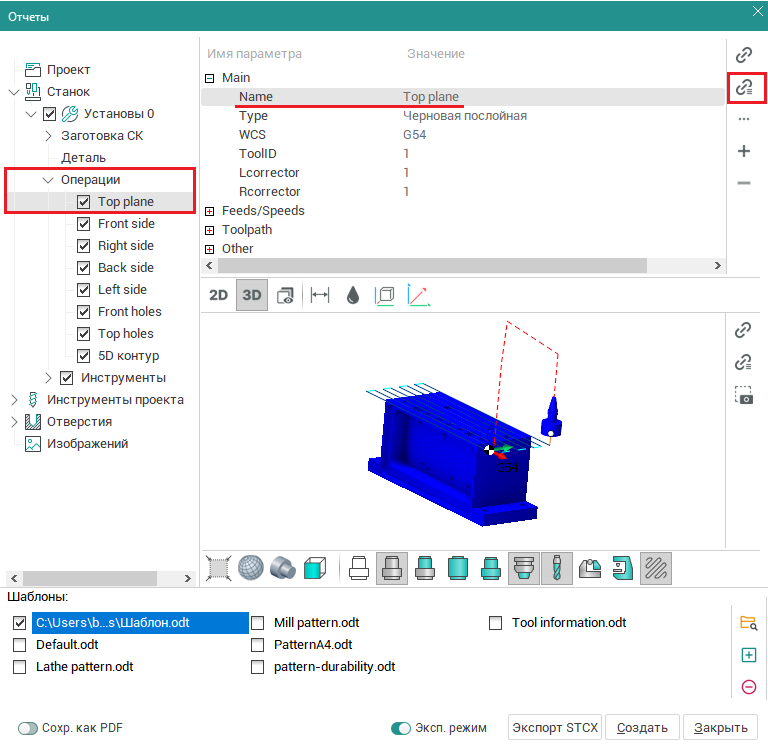Toggle the milling tool visibility icon
Viewport: 768px width, 753px height.
(556, 568)
